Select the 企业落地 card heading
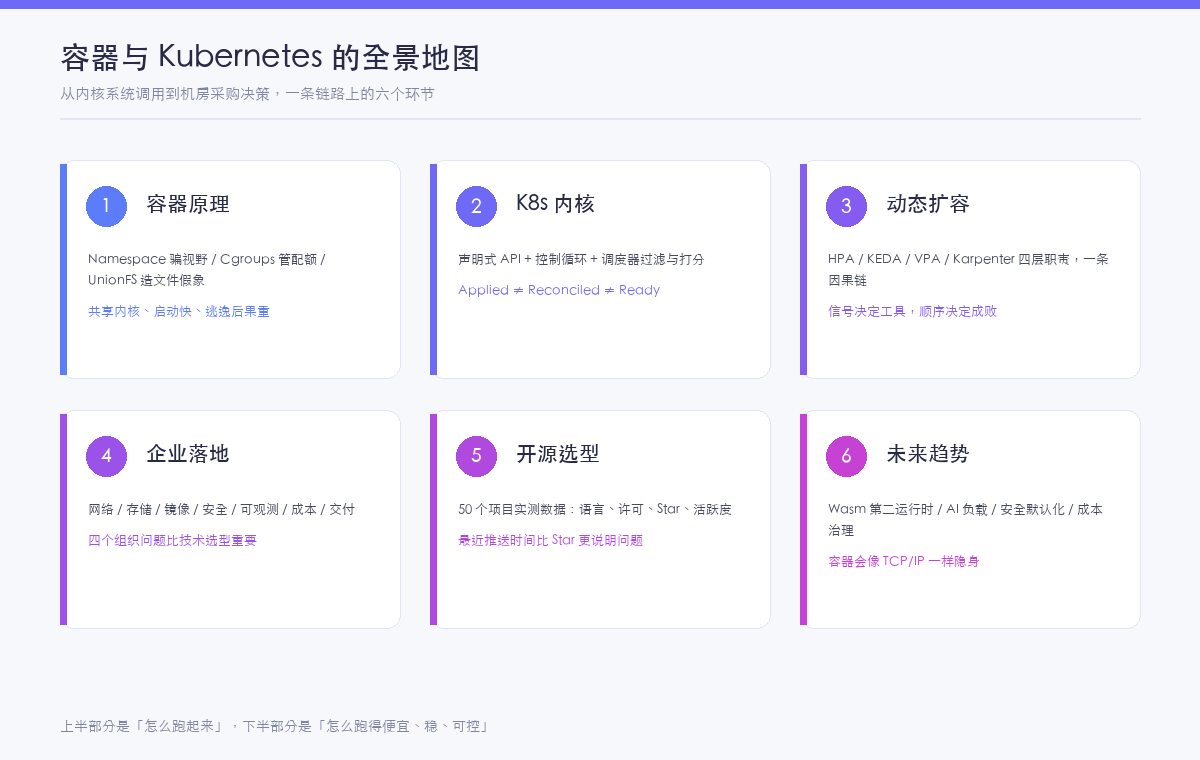 tap(188, 455)
